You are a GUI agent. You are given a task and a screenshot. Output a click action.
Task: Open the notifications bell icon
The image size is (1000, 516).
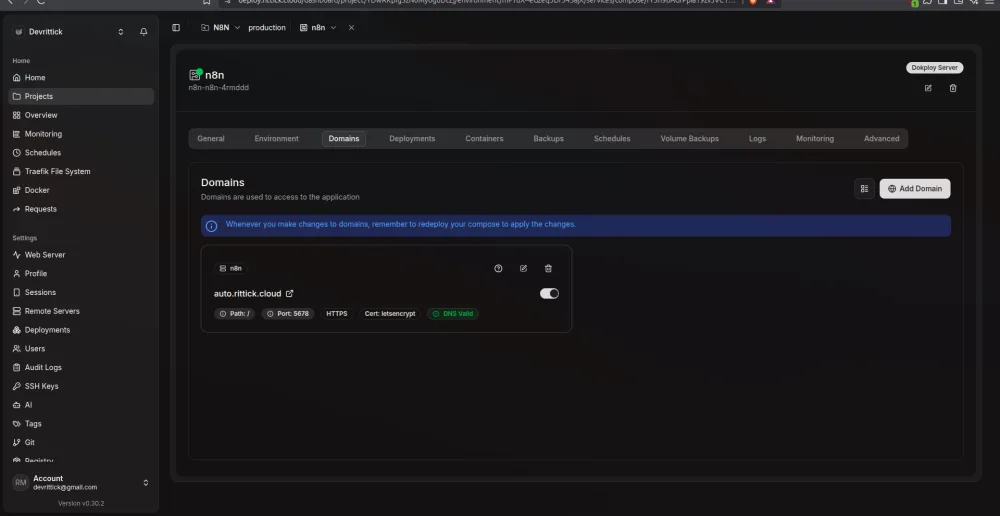143,32
